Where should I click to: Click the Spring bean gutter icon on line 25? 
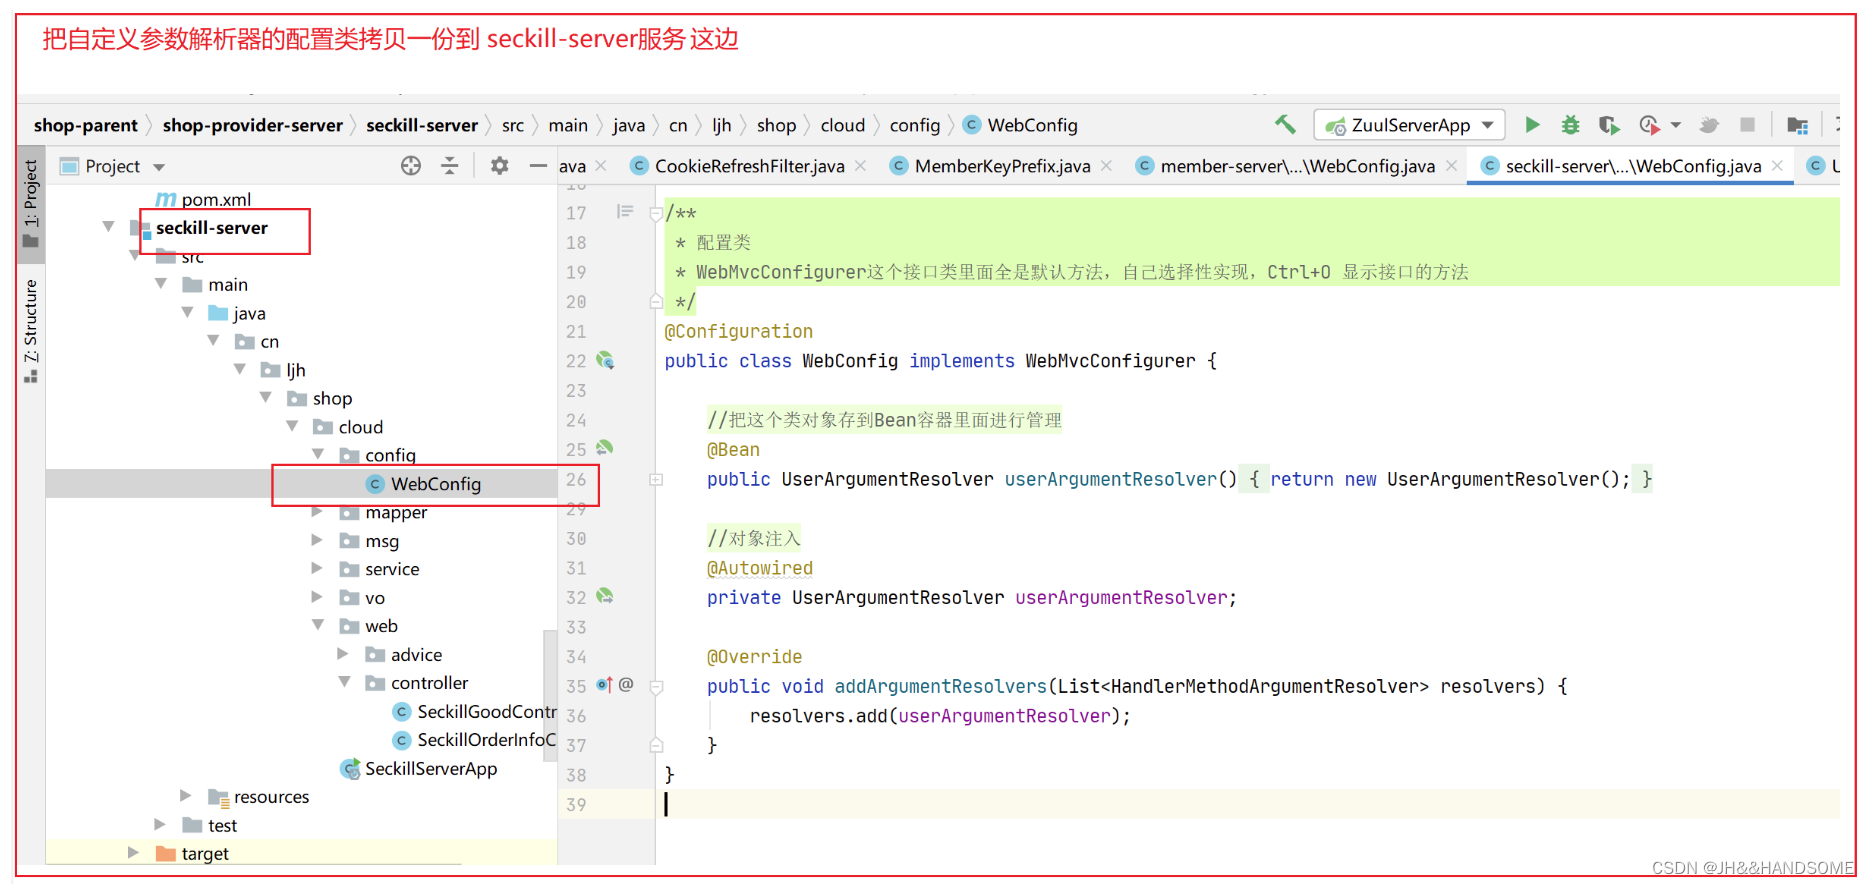(x=605, y=448)
